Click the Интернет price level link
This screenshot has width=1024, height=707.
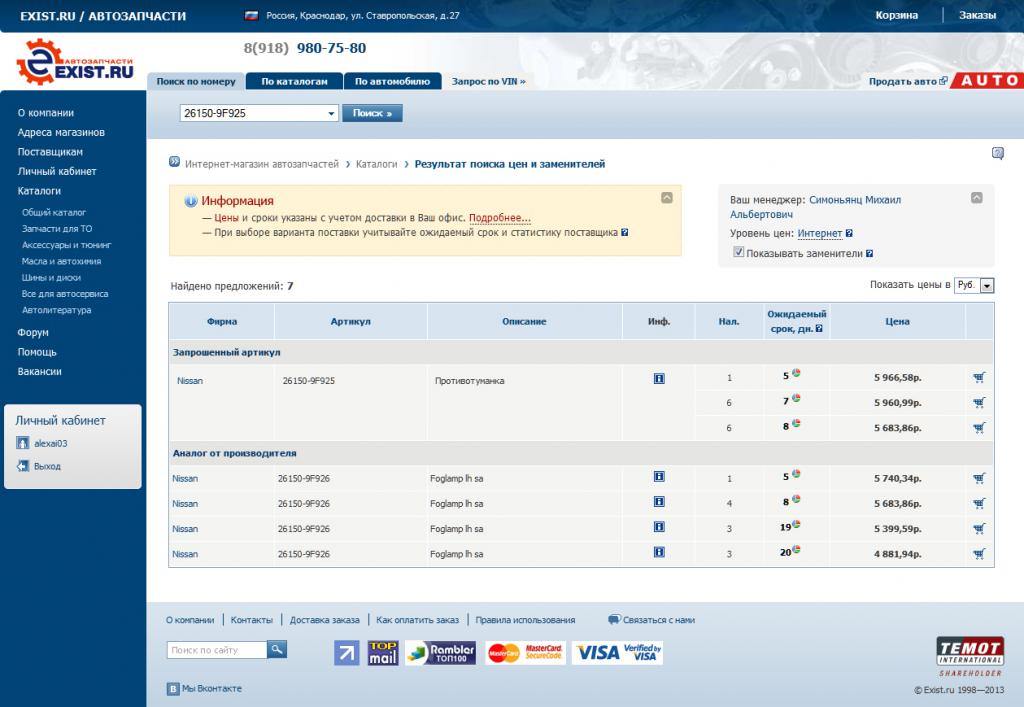click(820, 233)
